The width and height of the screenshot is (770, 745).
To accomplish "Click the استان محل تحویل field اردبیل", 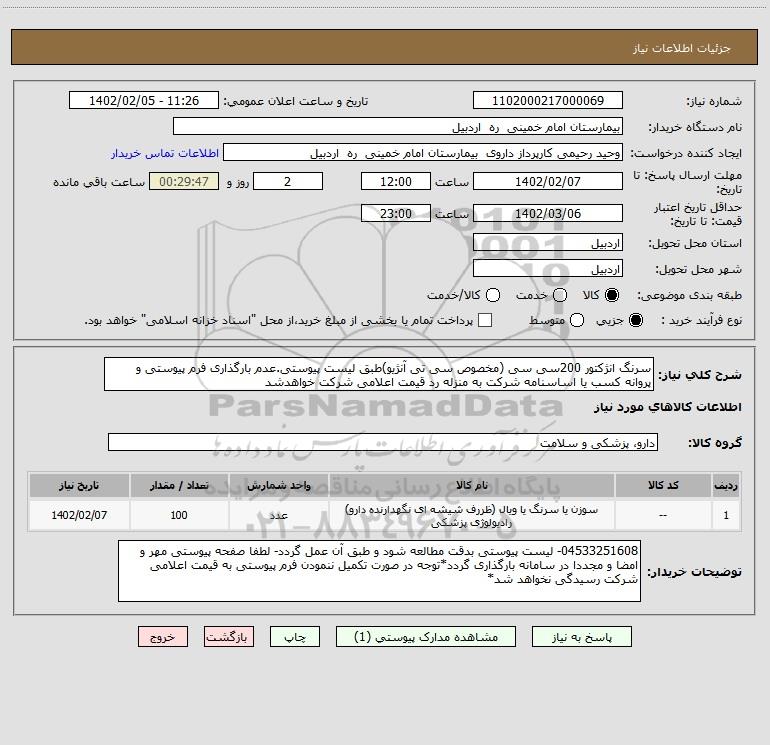I will 548,243.
